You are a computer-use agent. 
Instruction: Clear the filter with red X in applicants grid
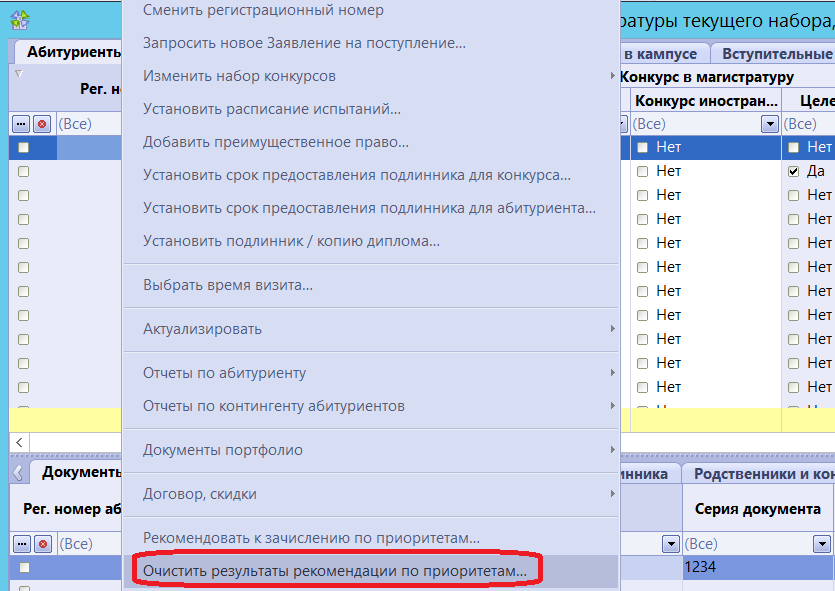point(42,124)
